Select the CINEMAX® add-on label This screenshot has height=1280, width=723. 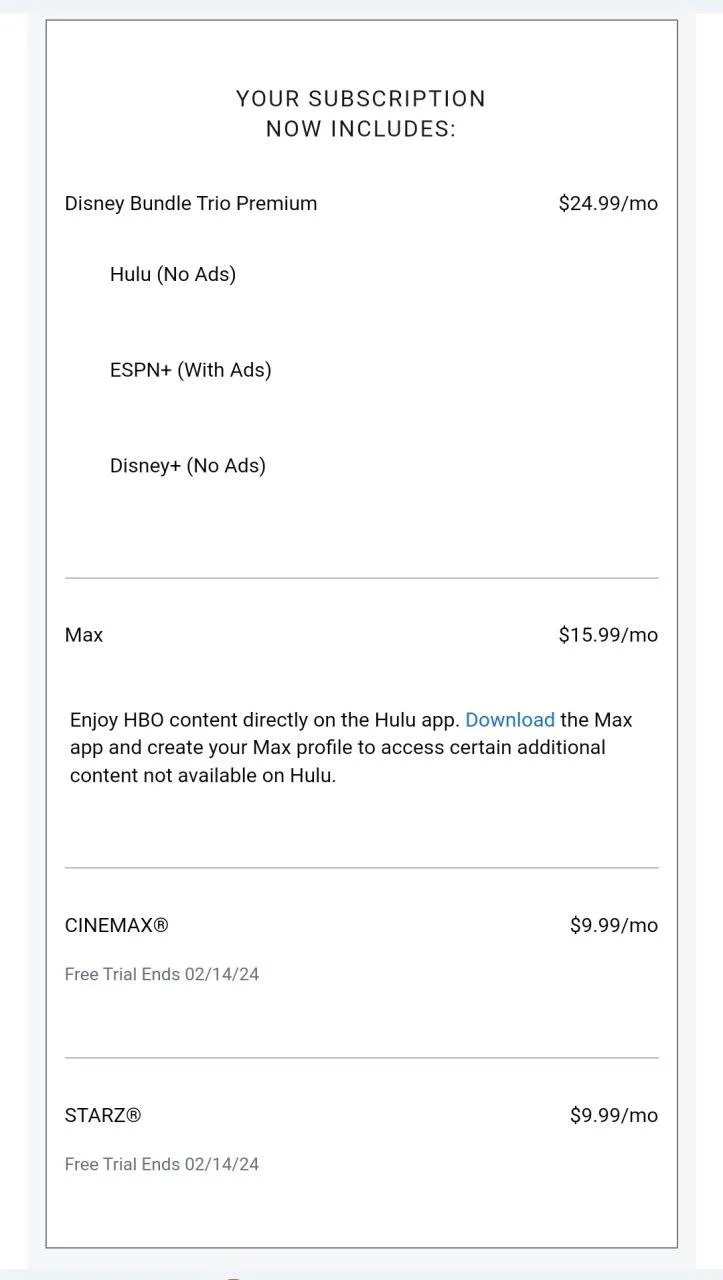[x=116, y=925]
